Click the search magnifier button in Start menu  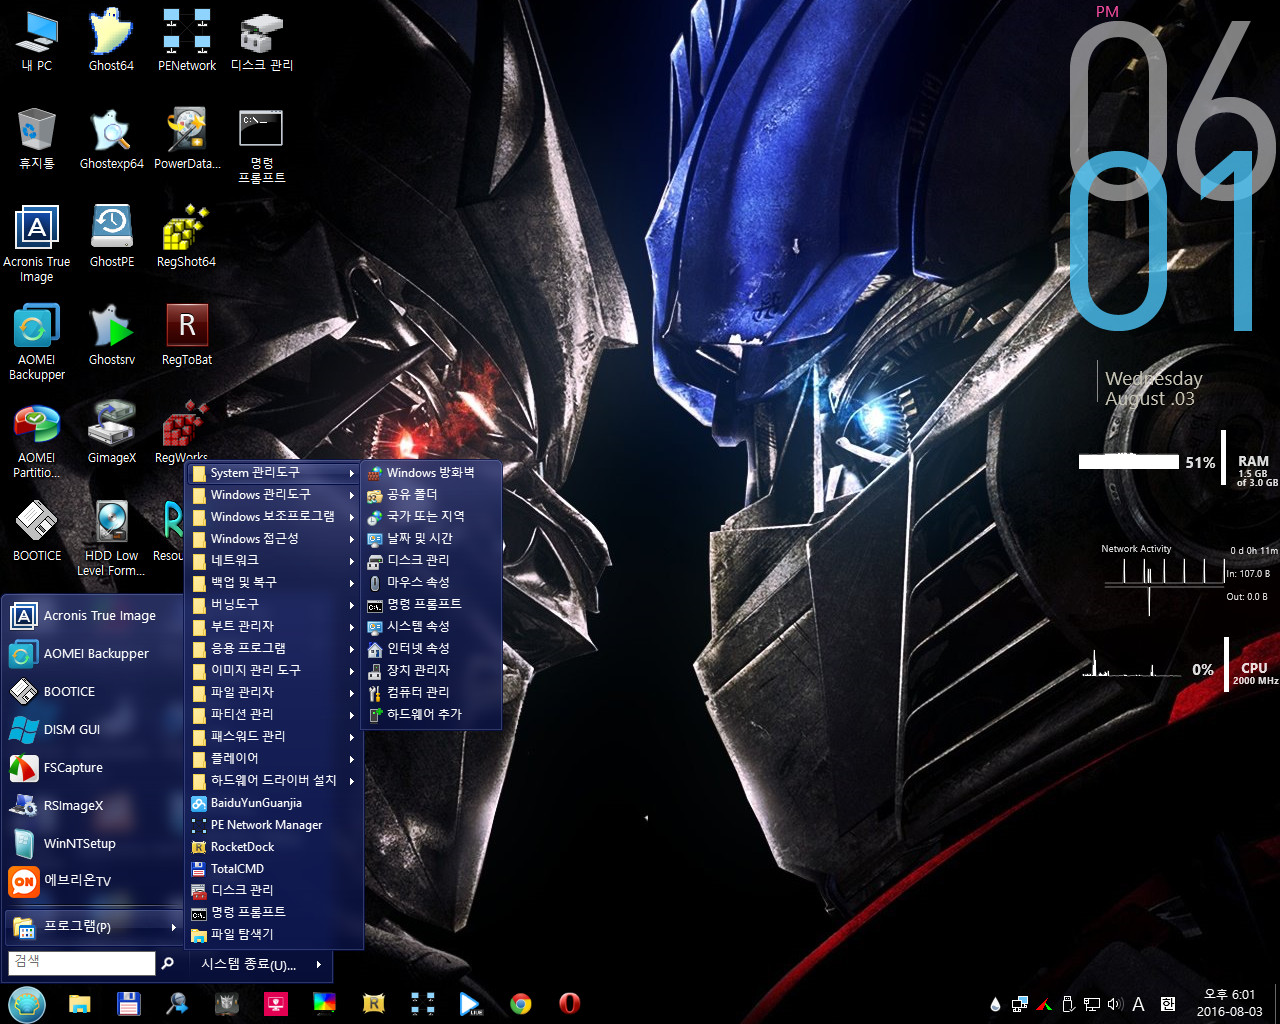pos(168,963)
